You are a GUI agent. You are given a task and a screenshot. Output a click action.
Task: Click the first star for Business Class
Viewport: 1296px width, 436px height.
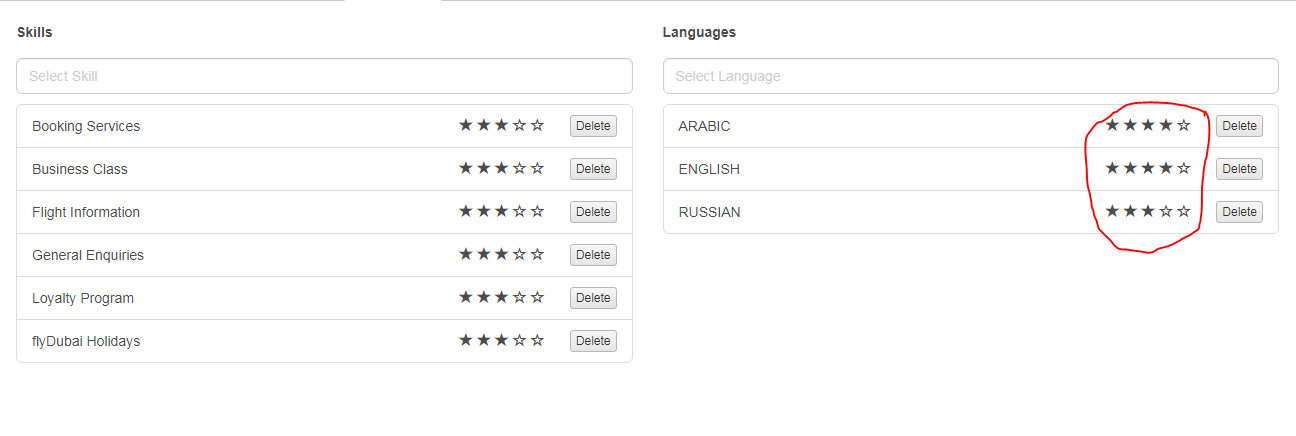coord(466,169)
